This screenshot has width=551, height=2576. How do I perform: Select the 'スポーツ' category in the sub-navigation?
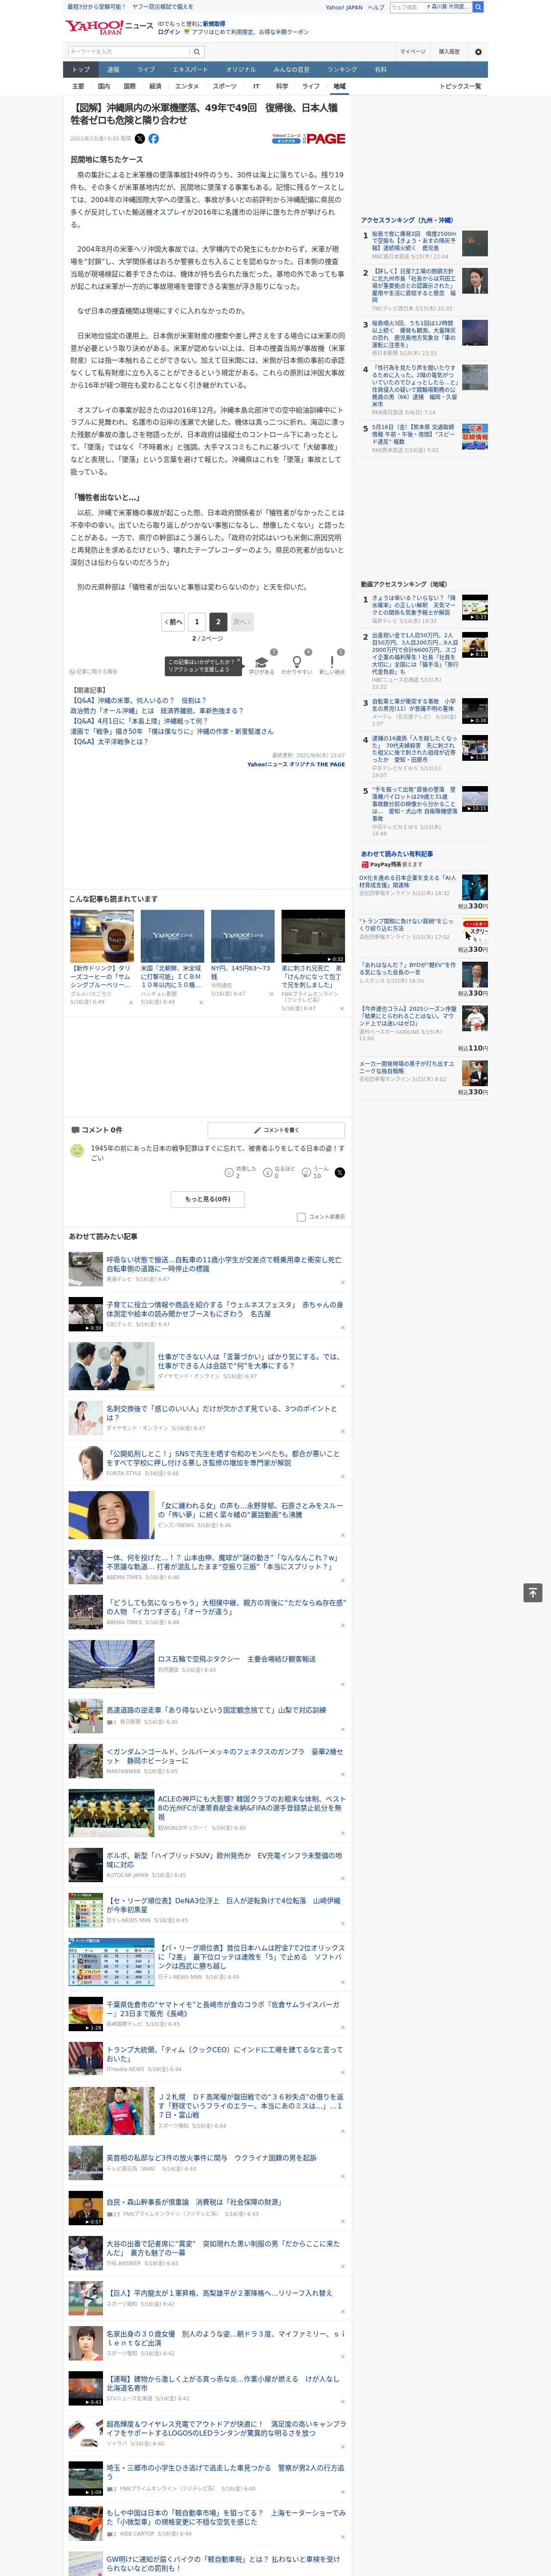(225, 86)
